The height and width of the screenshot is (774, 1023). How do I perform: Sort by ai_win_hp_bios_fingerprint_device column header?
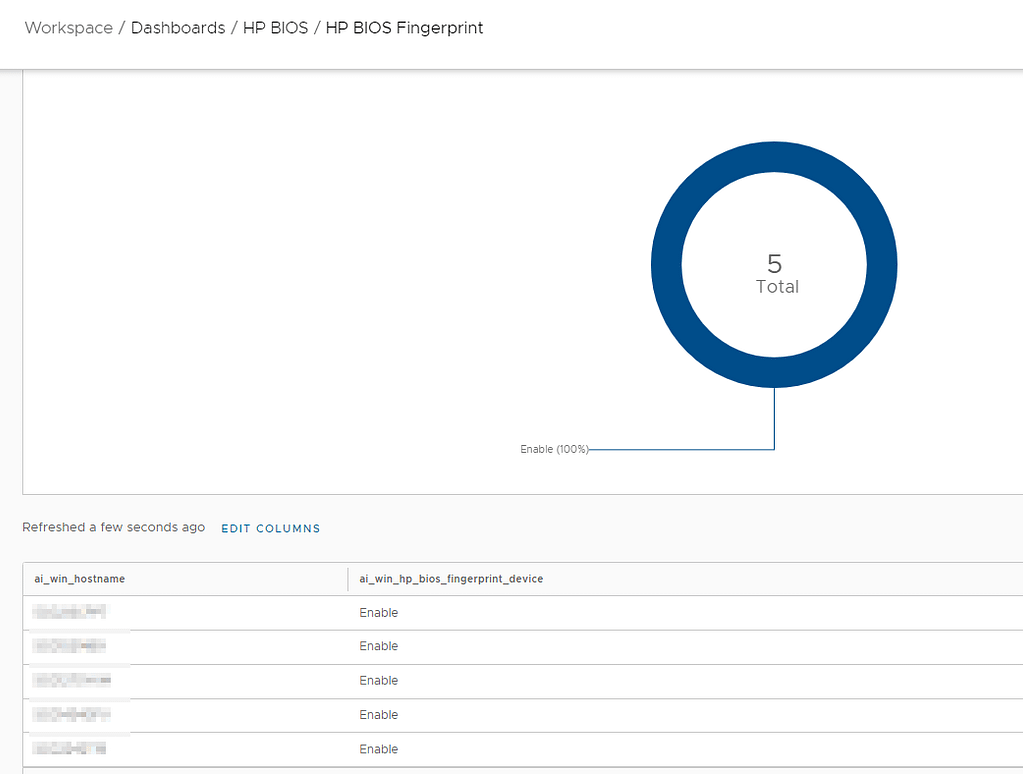click(451, 579)
